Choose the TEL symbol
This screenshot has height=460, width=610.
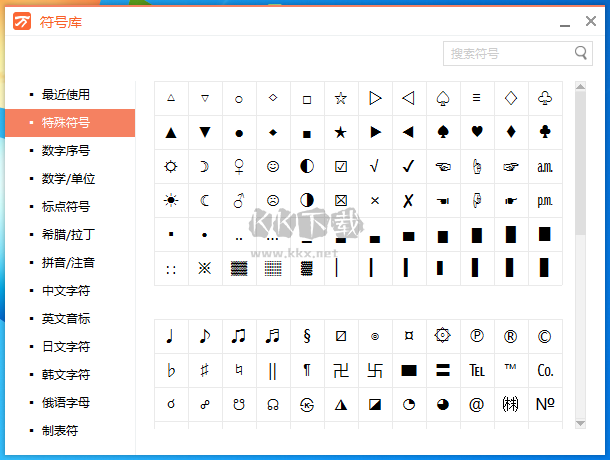(477, 370)
